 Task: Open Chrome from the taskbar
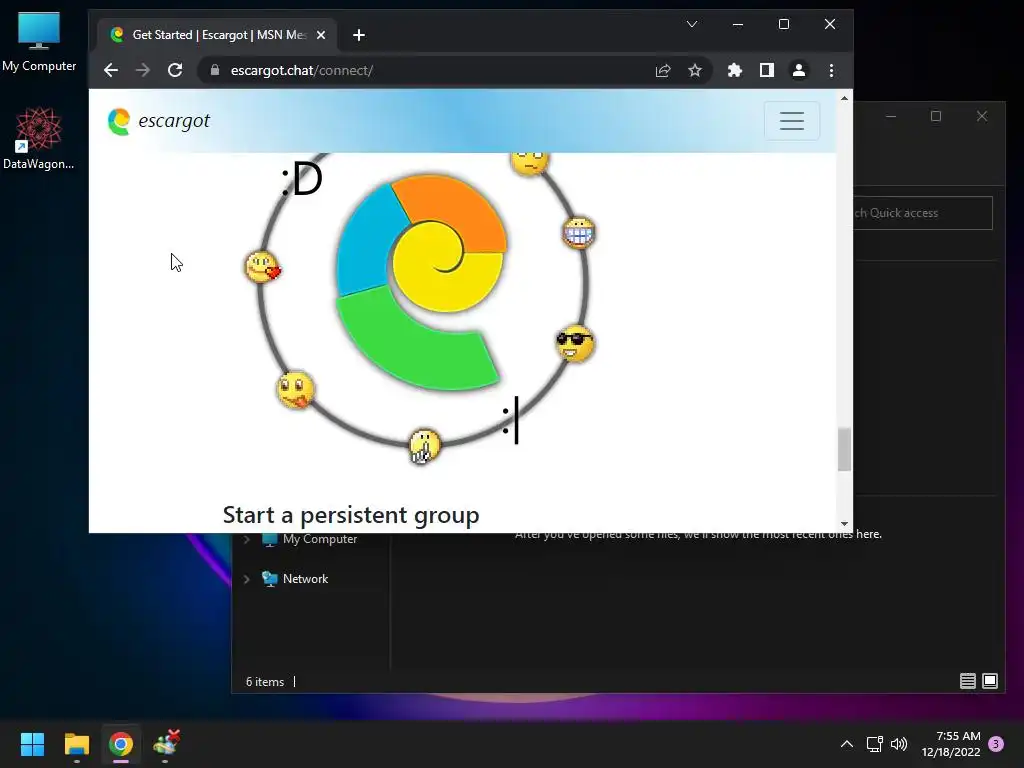click(x=121, y=744)
